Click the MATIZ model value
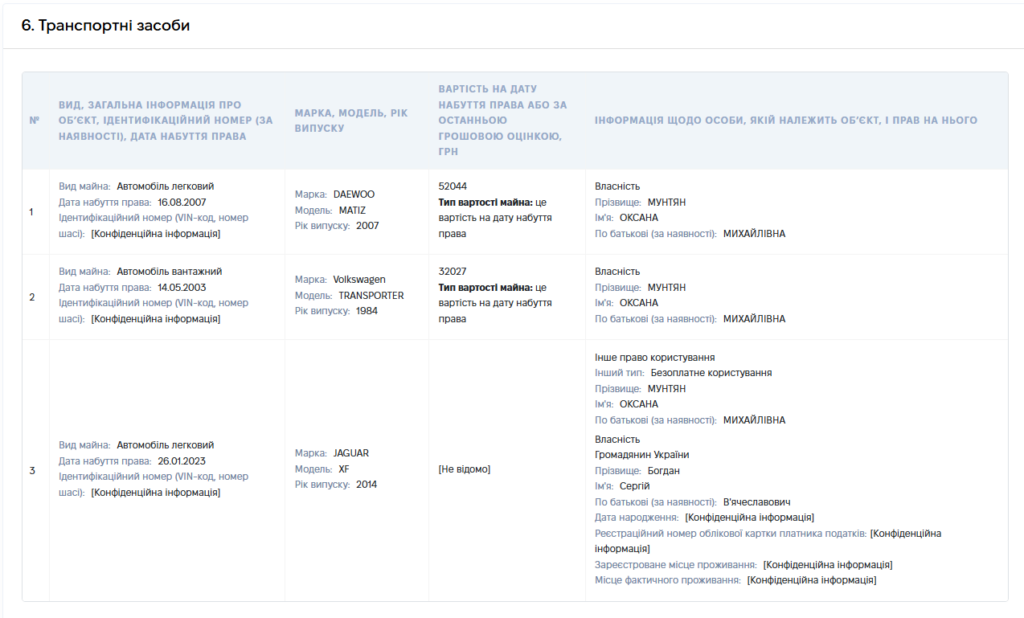This screenshot has width=1024, height=618. click(x=352, y=210)
